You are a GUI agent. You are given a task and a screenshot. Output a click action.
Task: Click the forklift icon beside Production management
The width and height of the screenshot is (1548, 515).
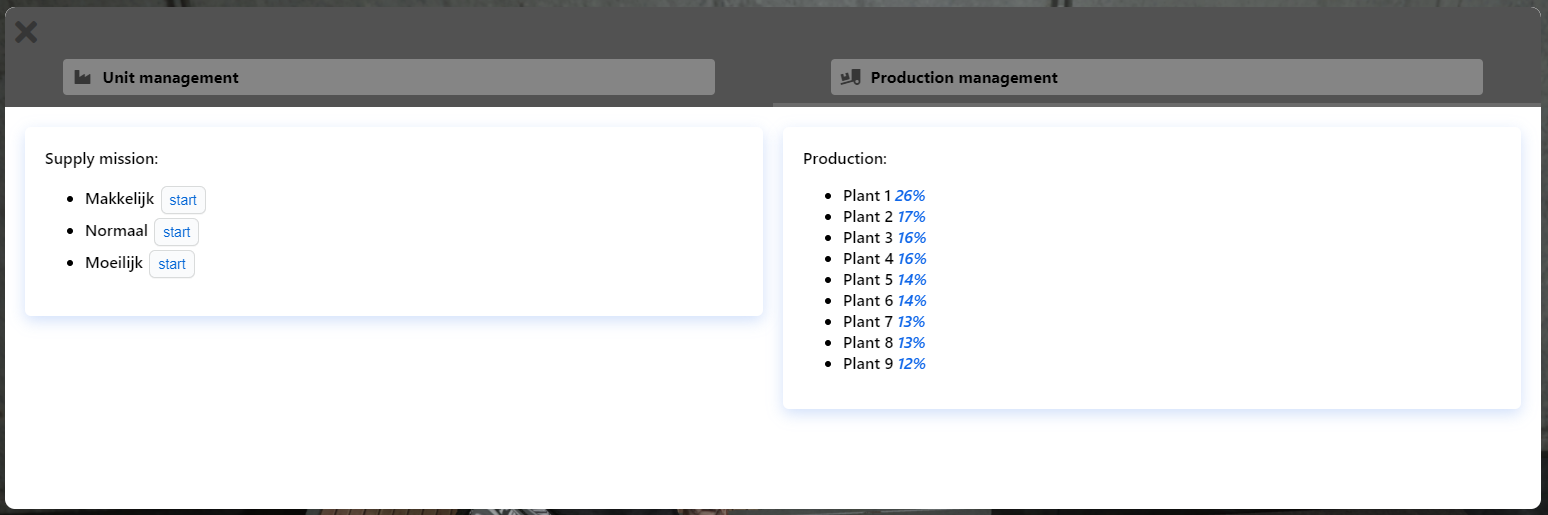tap(851, 77)
